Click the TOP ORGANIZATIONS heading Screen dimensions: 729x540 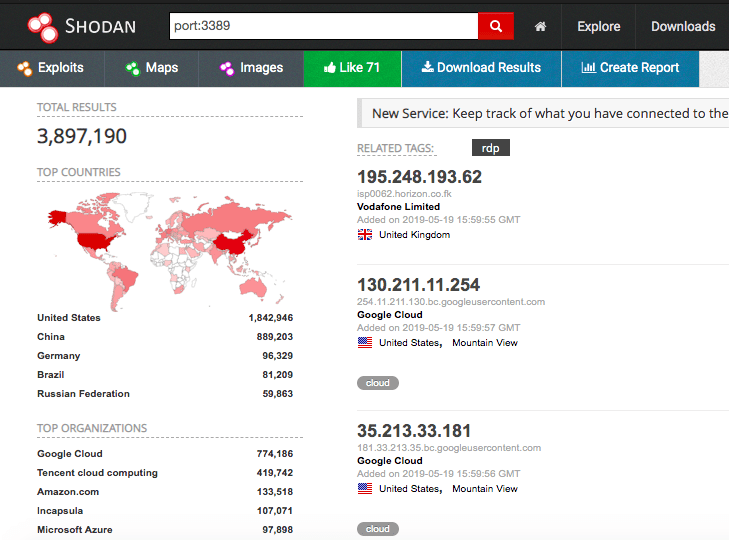click(92, 428)
